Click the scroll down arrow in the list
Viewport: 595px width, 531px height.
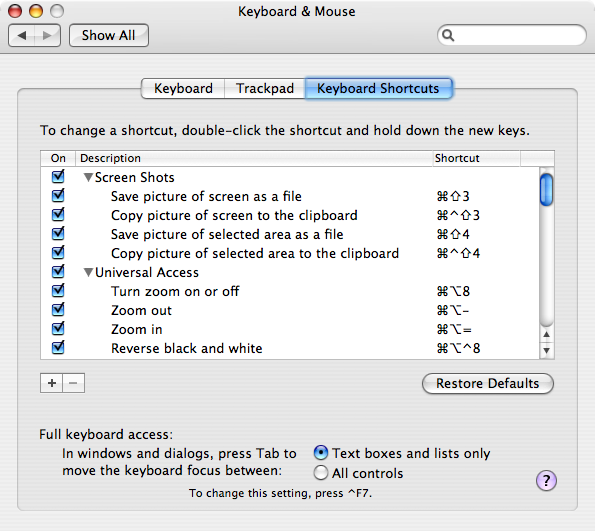pos(546,350)
